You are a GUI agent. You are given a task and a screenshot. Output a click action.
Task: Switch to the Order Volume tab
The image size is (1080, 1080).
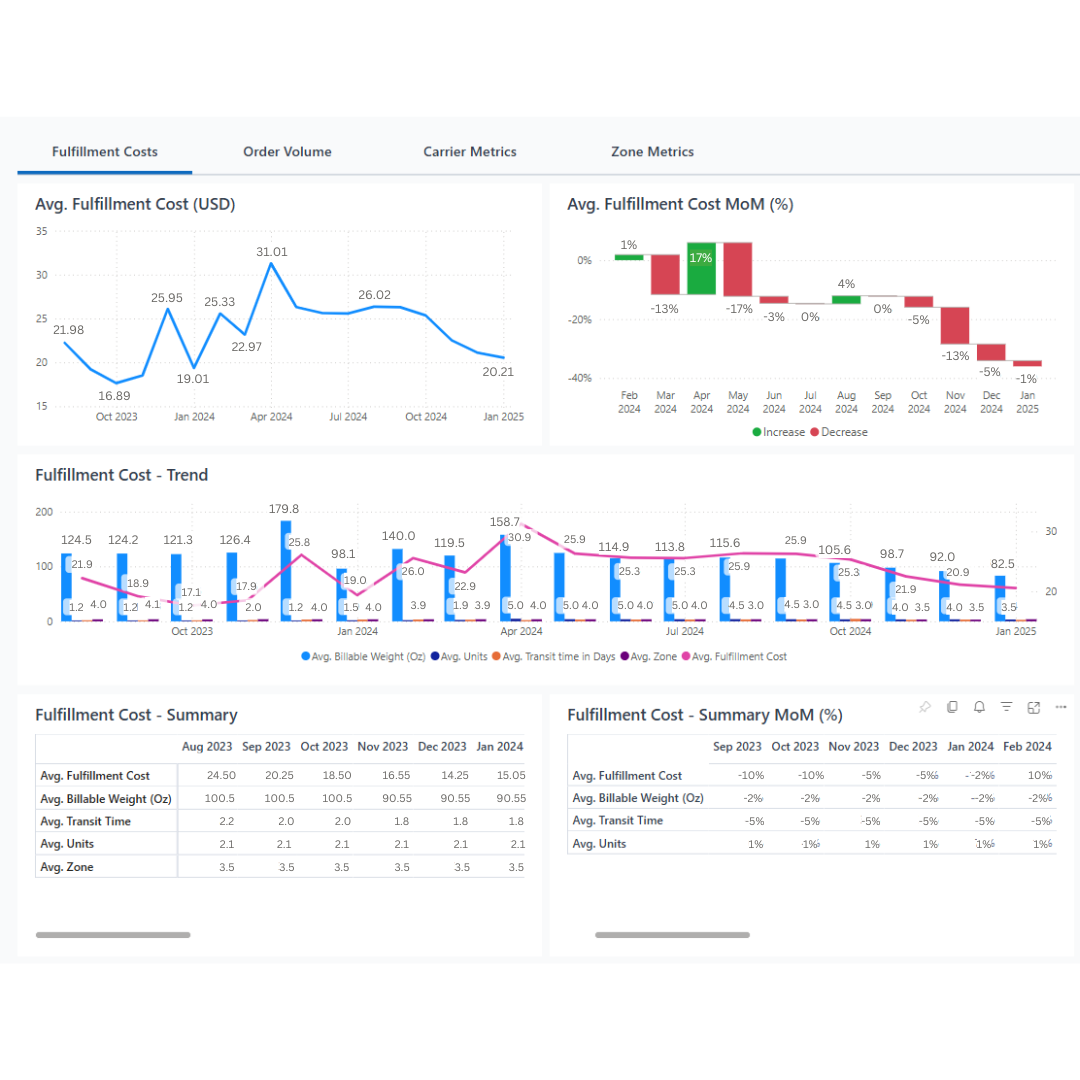click(x=287, y=152)
